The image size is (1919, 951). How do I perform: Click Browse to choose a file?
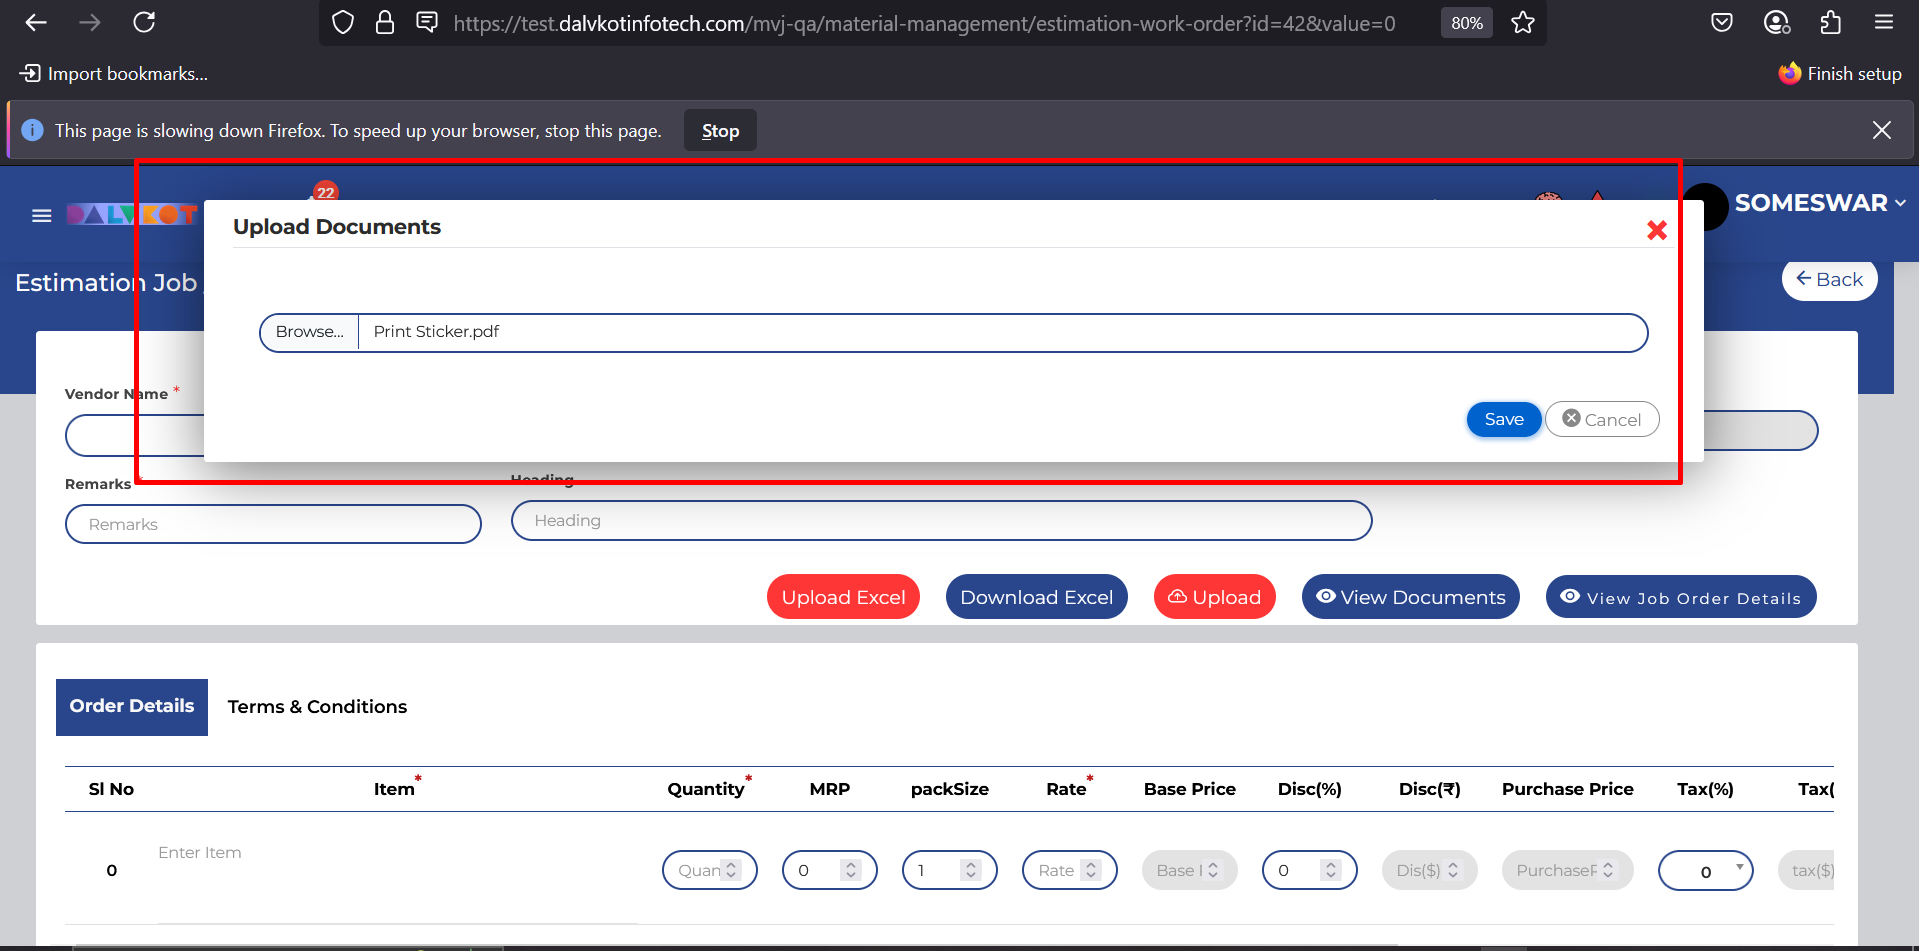[309, 332]
